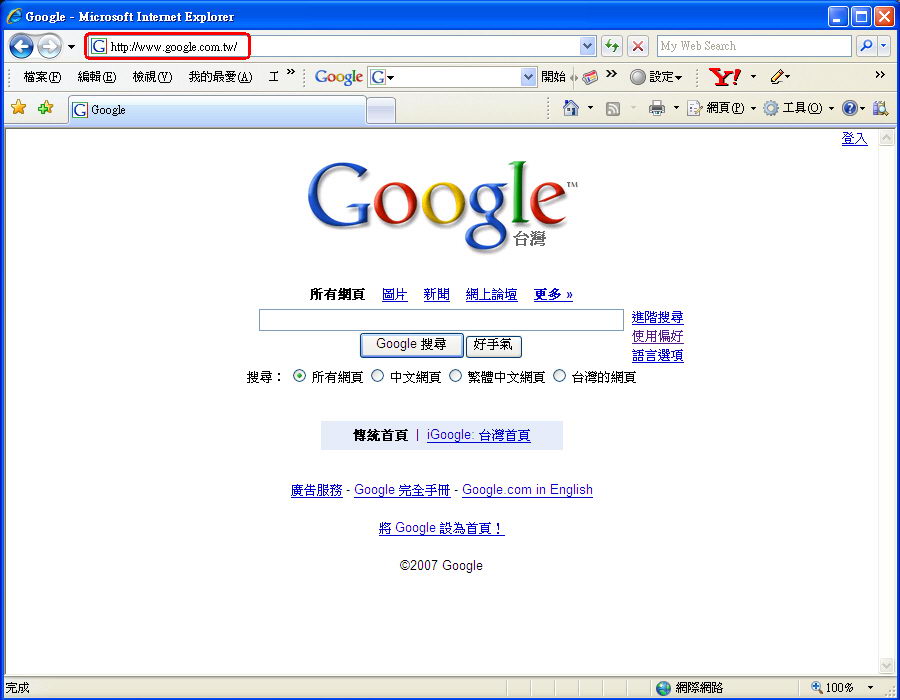The width and height of the screenshot is (900, 700).
Task: Click the My Web Search input field
Action: pos(754,45)
